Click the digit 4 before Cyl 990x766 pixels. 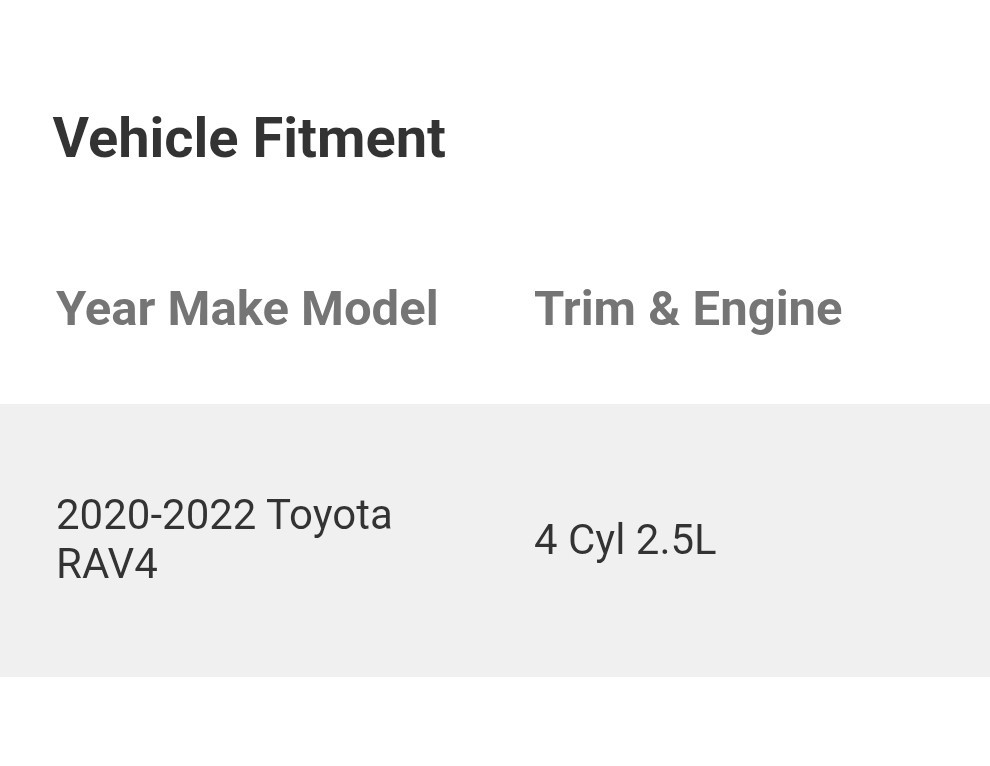point(545,541)
